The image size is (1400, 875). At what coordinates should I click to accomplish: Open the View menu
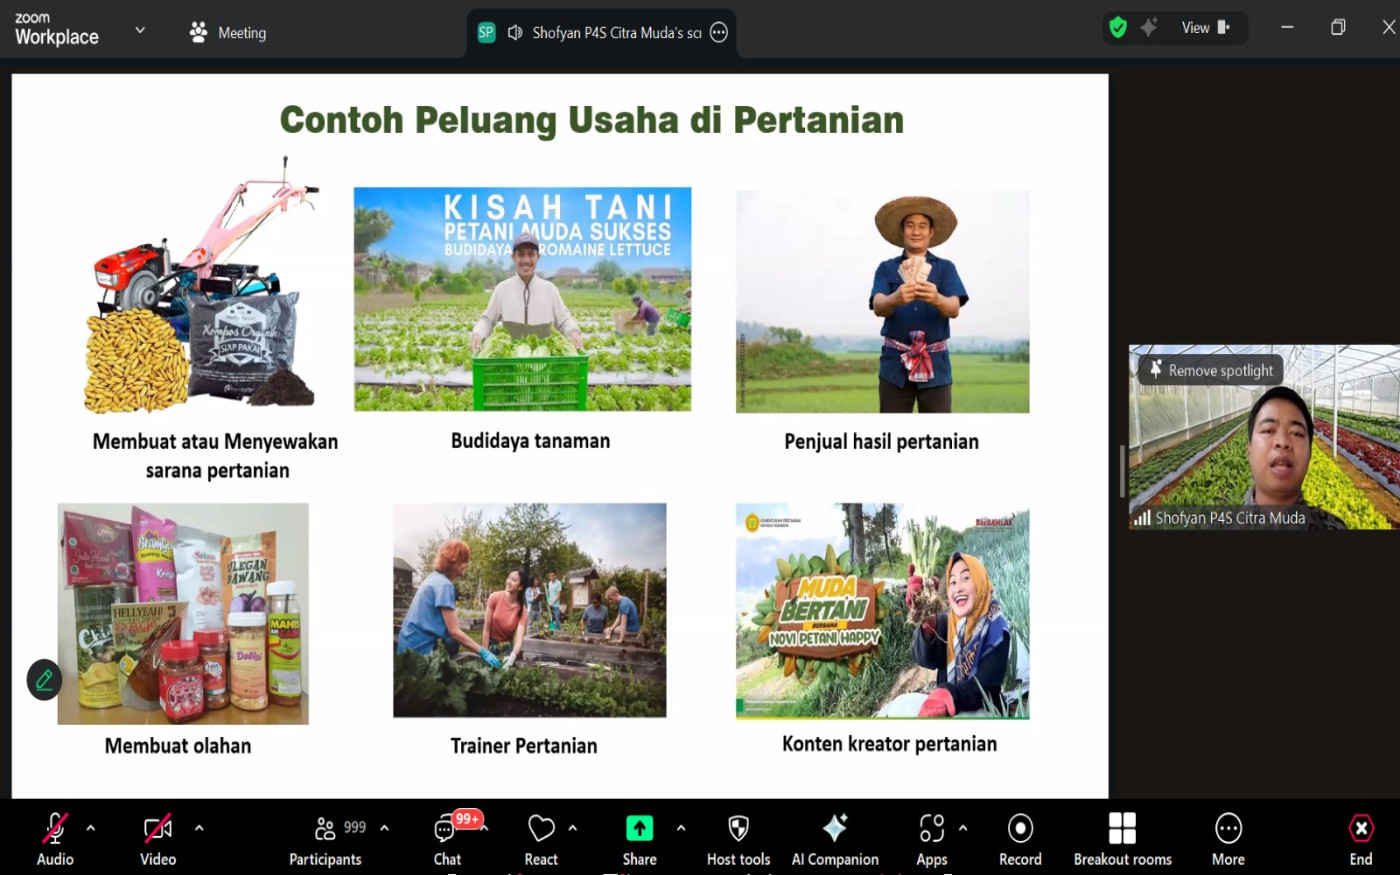(x=1205, y=28)
